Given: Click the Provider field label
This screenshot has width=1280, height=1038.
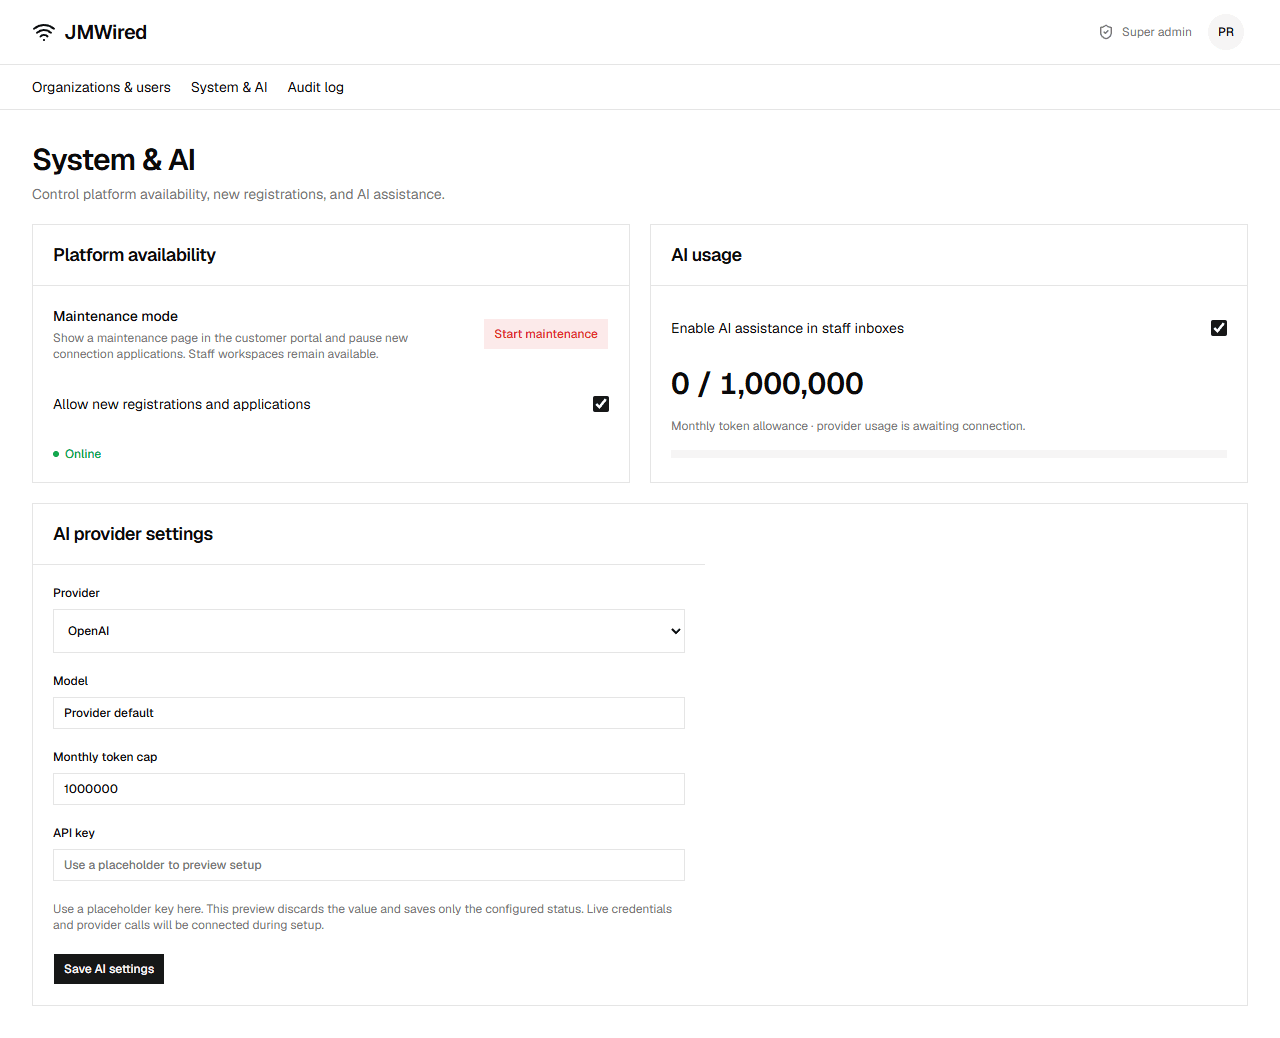Looking at the screenshot, I should pyautogui.click(x=76, y=593).
